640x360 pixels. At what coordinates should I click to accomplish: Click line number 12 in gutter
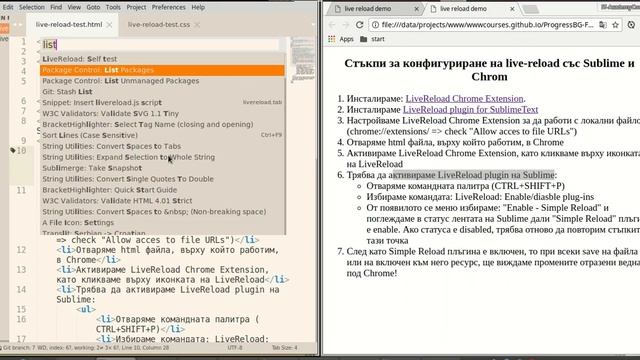(x=21, y=250)
